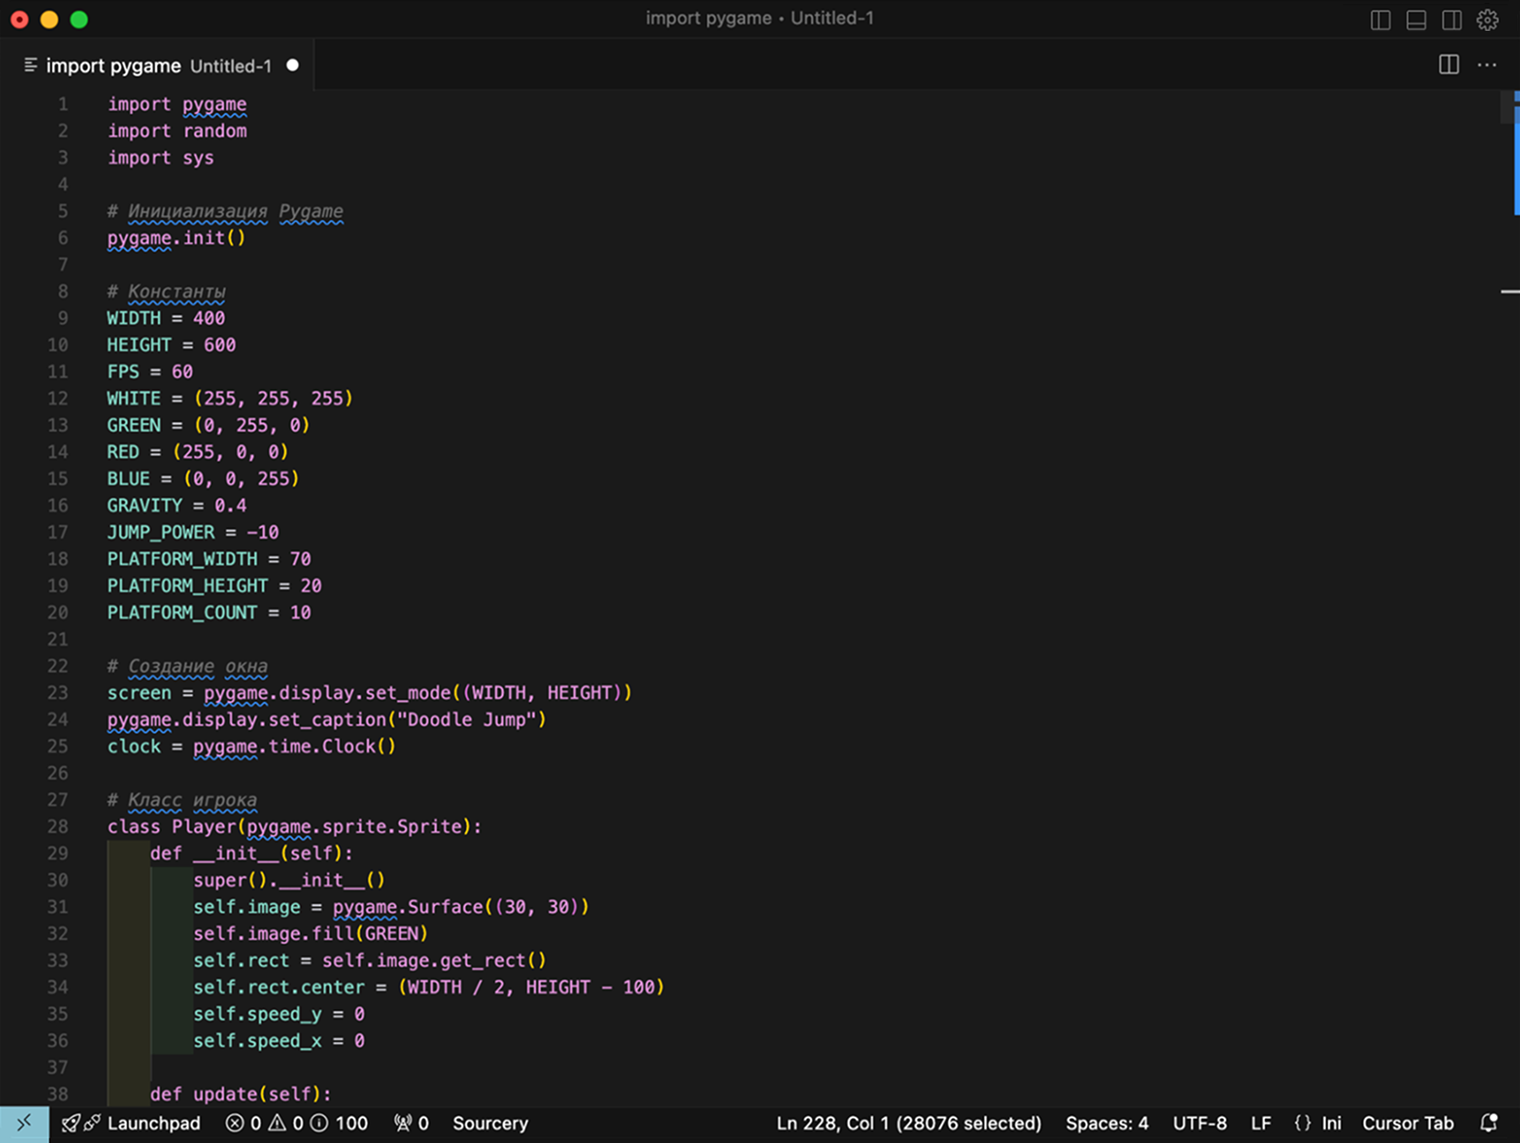Select the import pygame Untitled-1 tab
1520x1143 pixels.
tap(158, 66)
